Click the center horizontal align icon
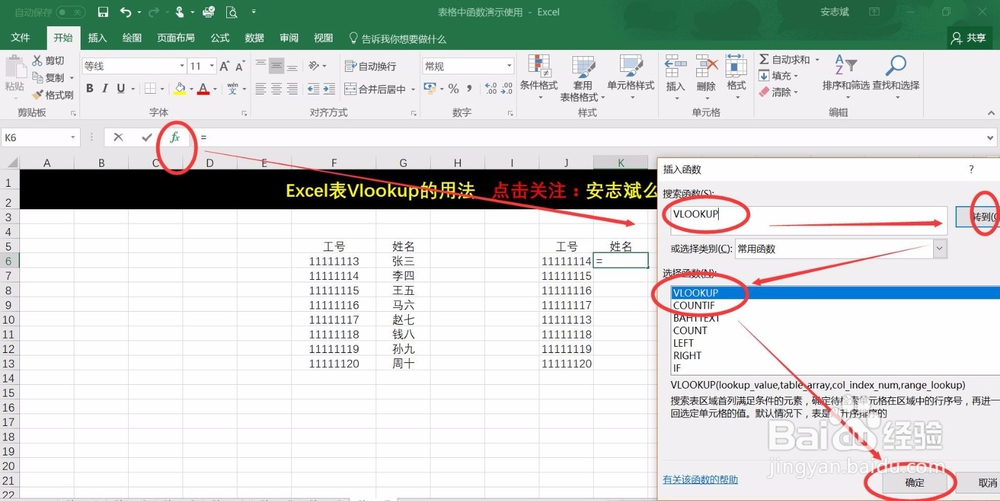This screenshot has width=1000, height=501. (x=276, y=89)
